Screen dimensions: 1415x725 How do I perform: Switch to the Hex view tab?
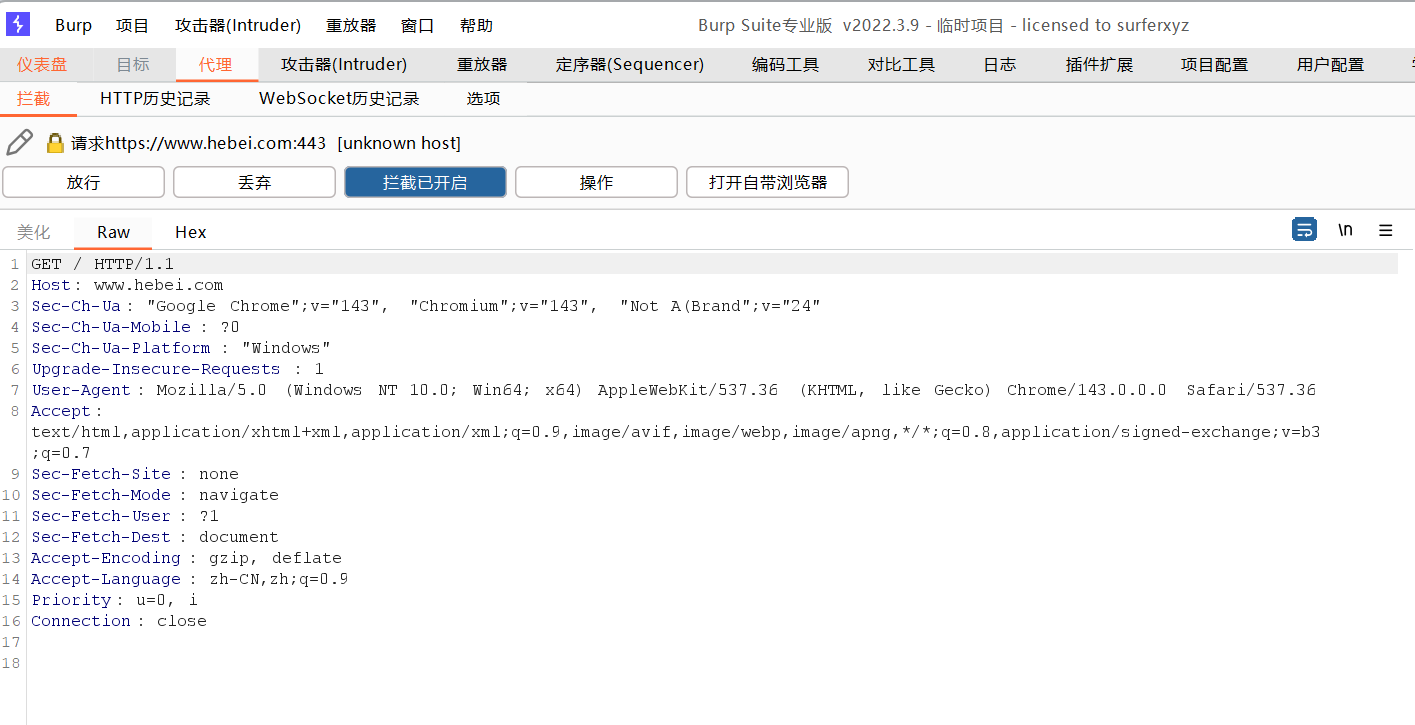click(190, 232)
